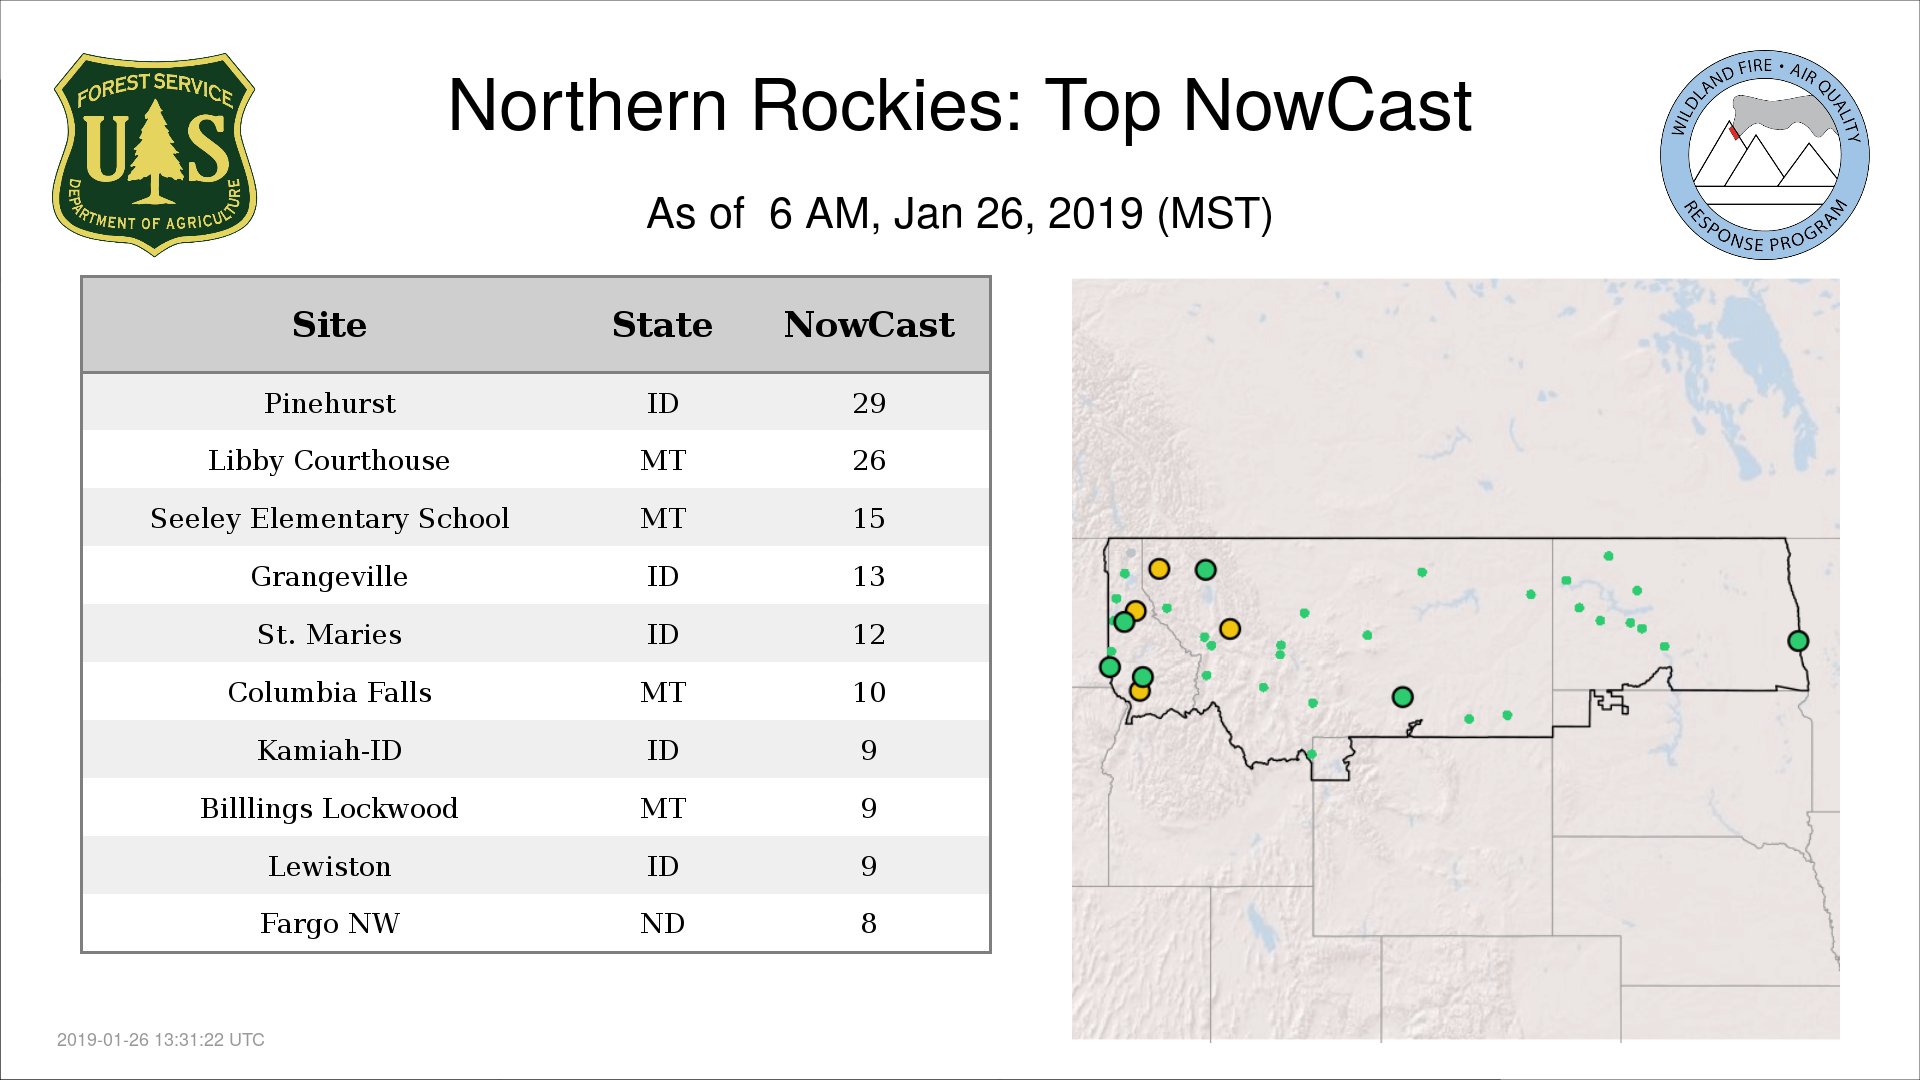This screenshot has width=1920, height=1080.
Task: Click the Seeley Elementary School entry
Action: tap(329, 518)
